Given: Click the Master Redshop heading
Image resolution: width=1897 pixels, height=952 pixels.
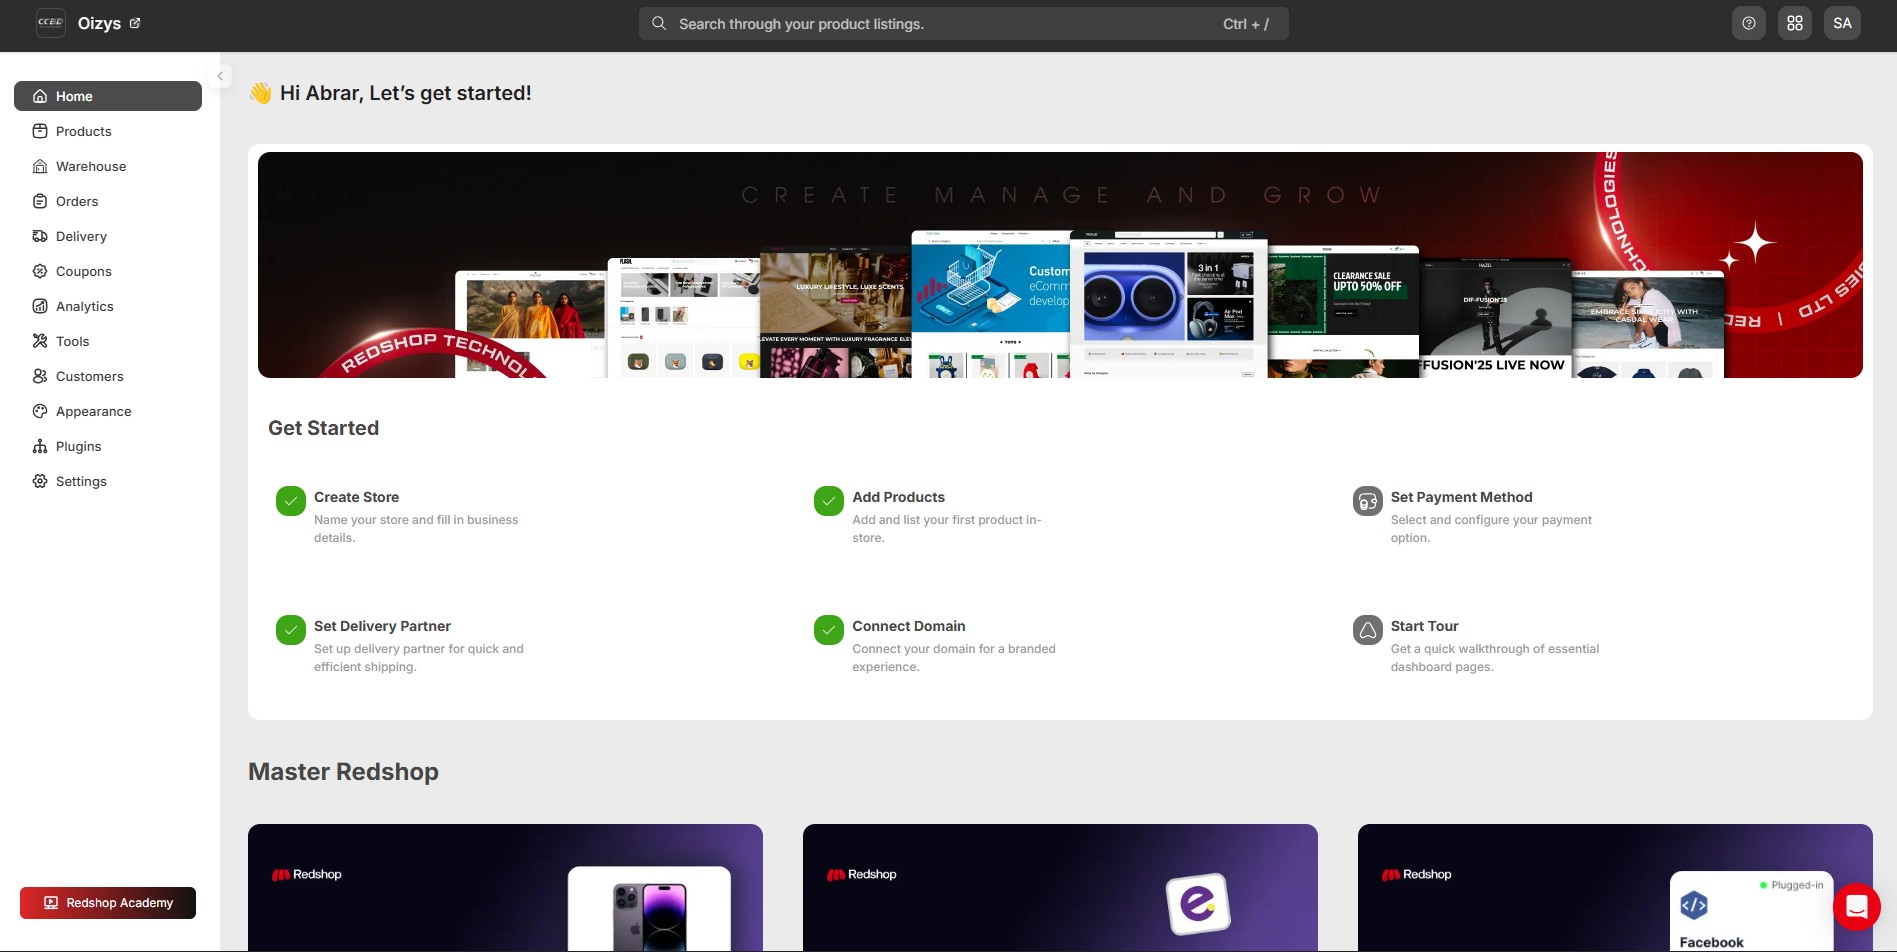Looking at the screenshot, I should tap(343, 772).
